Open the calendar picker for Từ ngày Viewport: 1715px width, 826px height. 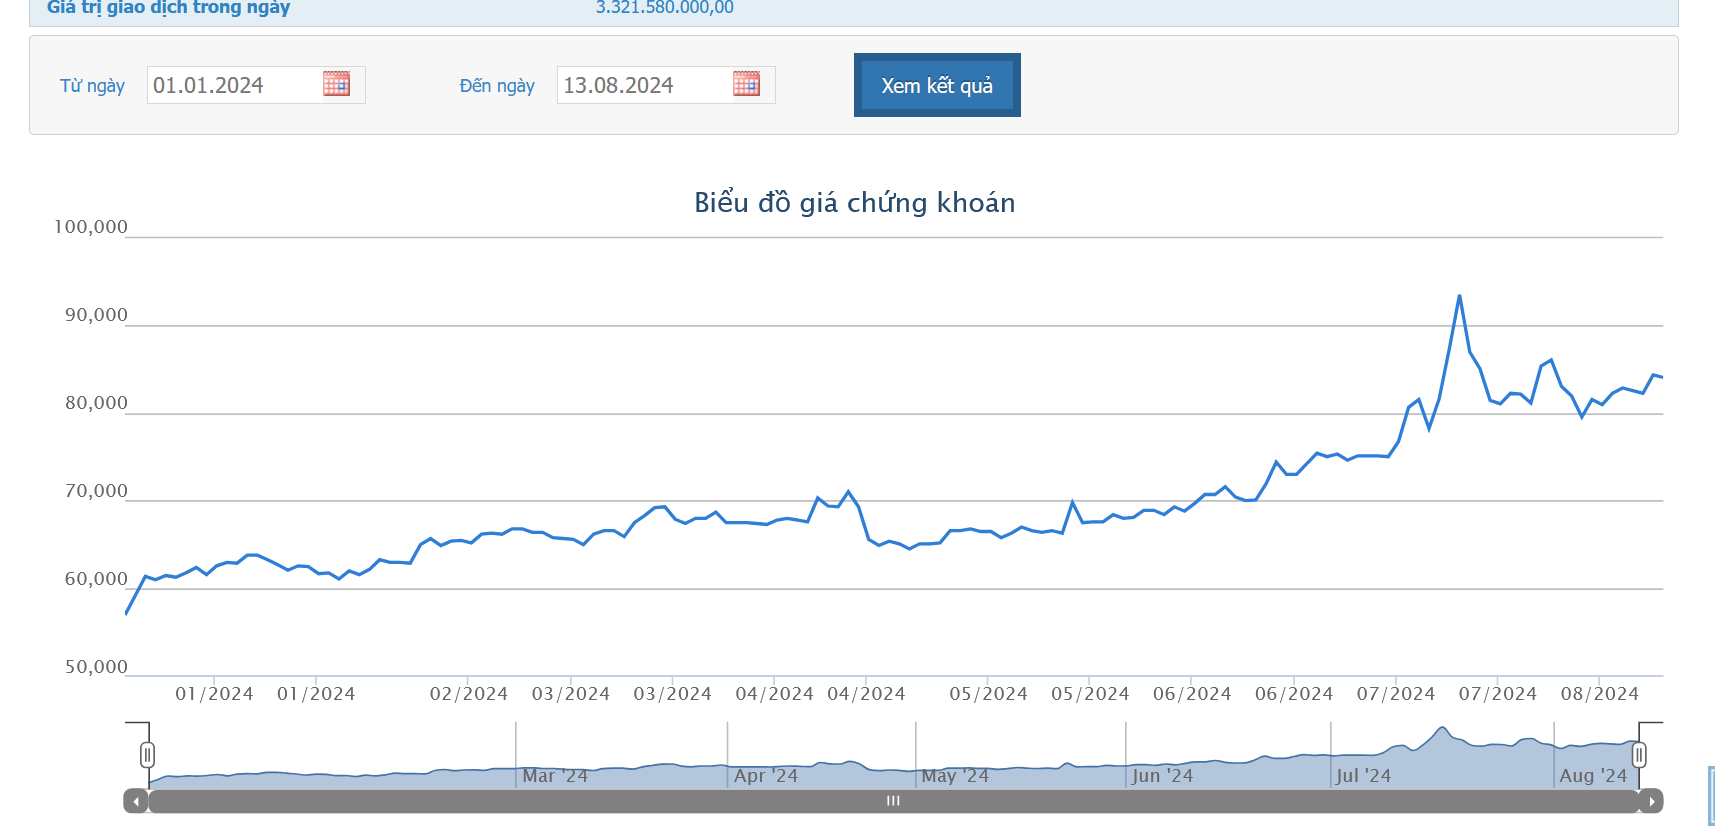tap(336, 84)
